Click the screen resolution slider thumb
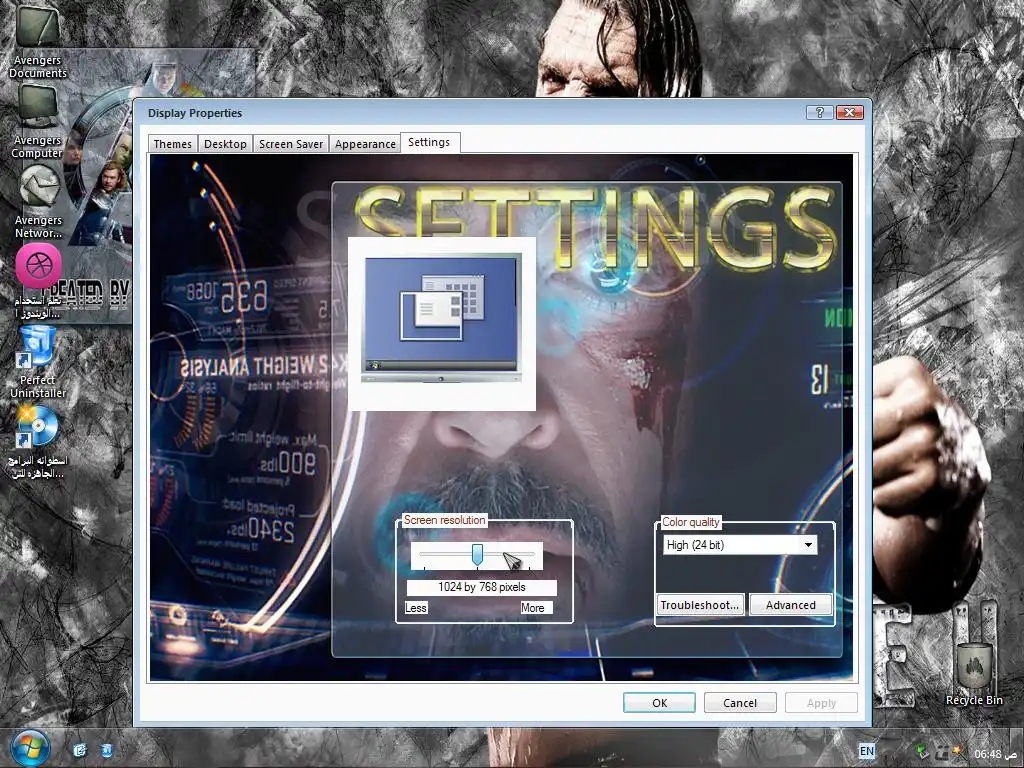1024x768 pixels. 477,556
